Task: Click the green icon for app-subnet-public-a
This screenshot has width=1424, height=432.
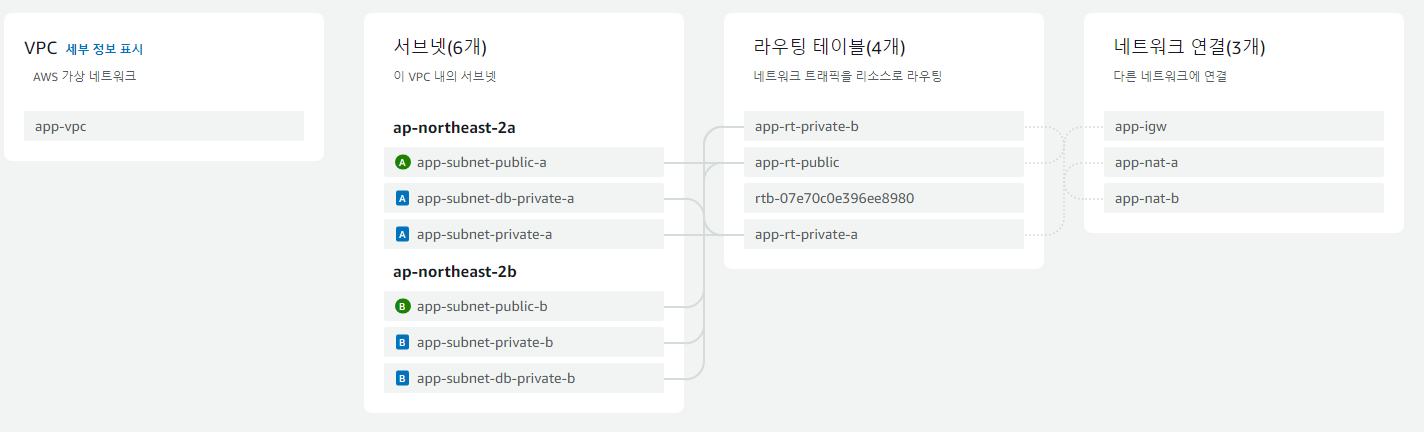Action: point(402,162)
